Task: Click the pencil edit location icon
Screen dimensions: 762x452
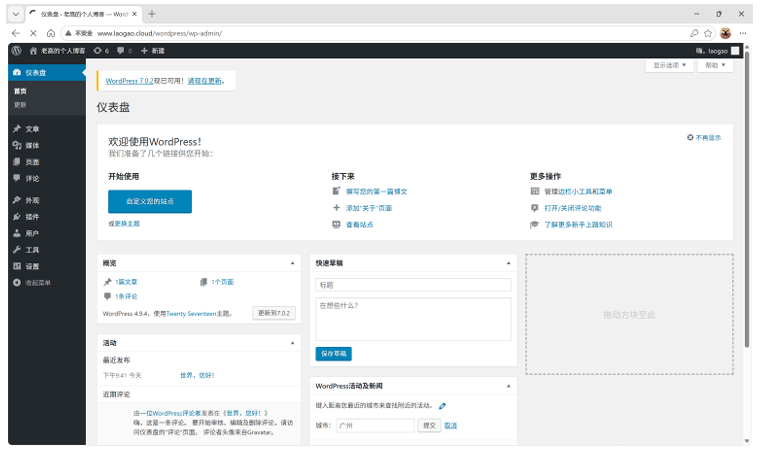Action: [x=442, y=406]
